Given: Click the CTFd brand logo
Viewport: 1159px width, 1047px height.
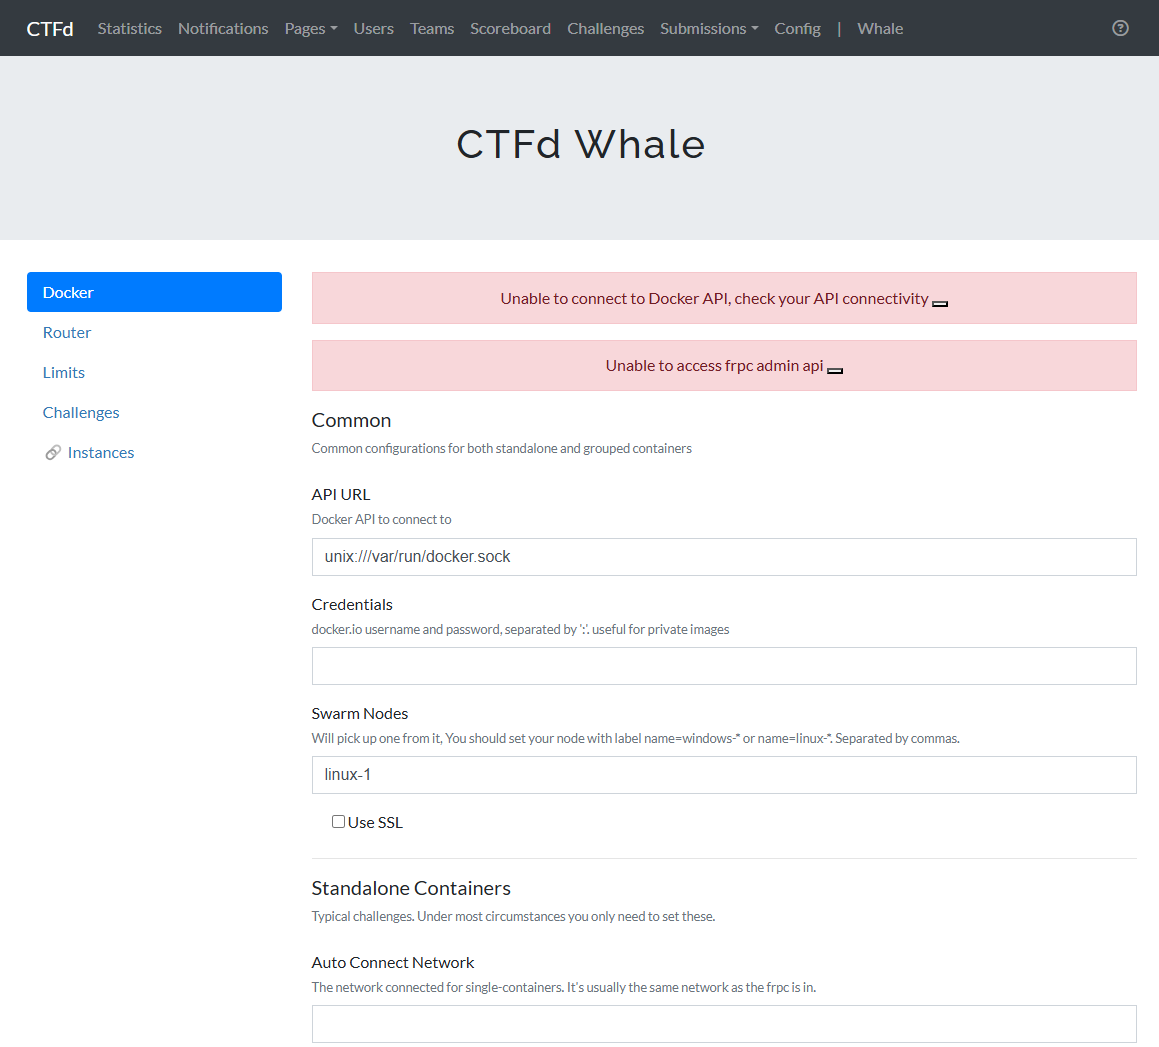Looking at the screenshot, I should (x=50, y=29).
